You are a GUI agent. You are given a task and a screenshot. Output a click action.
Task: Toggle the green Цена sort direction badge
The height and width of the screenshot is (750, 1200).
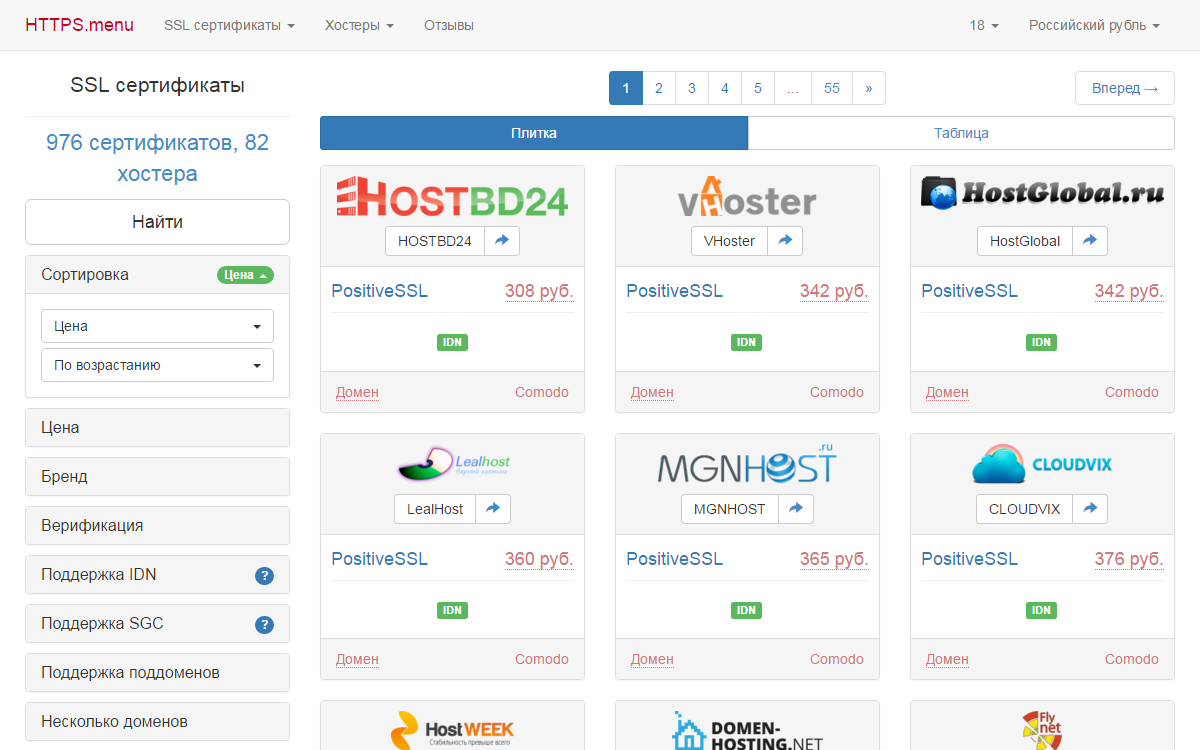245,275
